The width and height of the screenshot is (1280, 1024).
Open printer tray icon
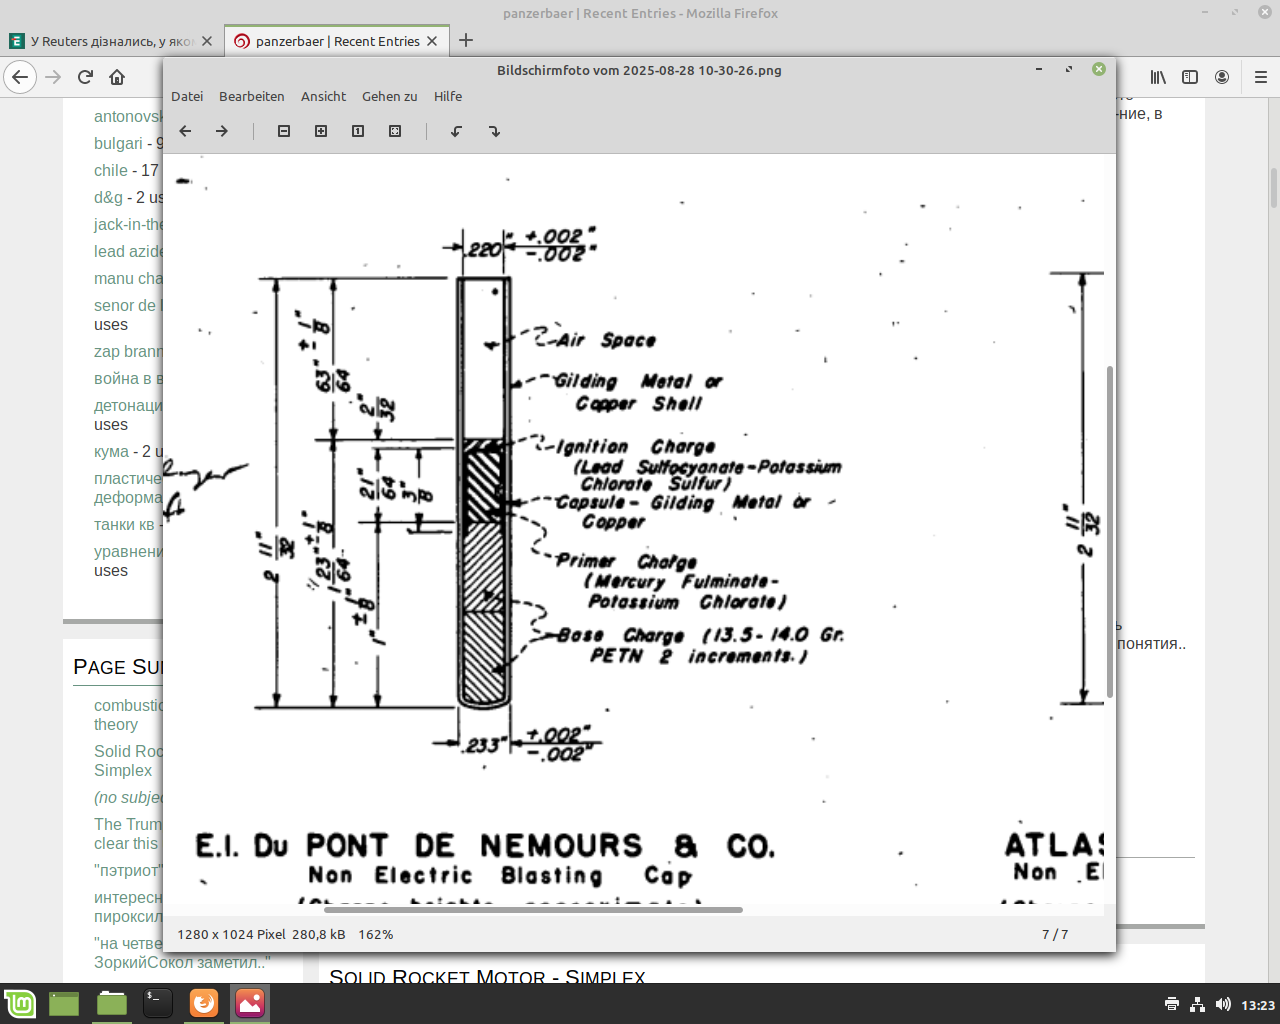1172,1005
